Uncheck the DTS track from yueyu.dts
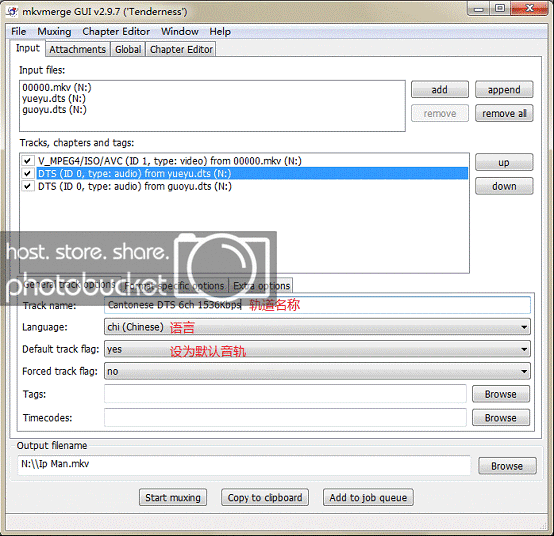The height and width of the screenshot is (536, 554). tap(28, 173)
